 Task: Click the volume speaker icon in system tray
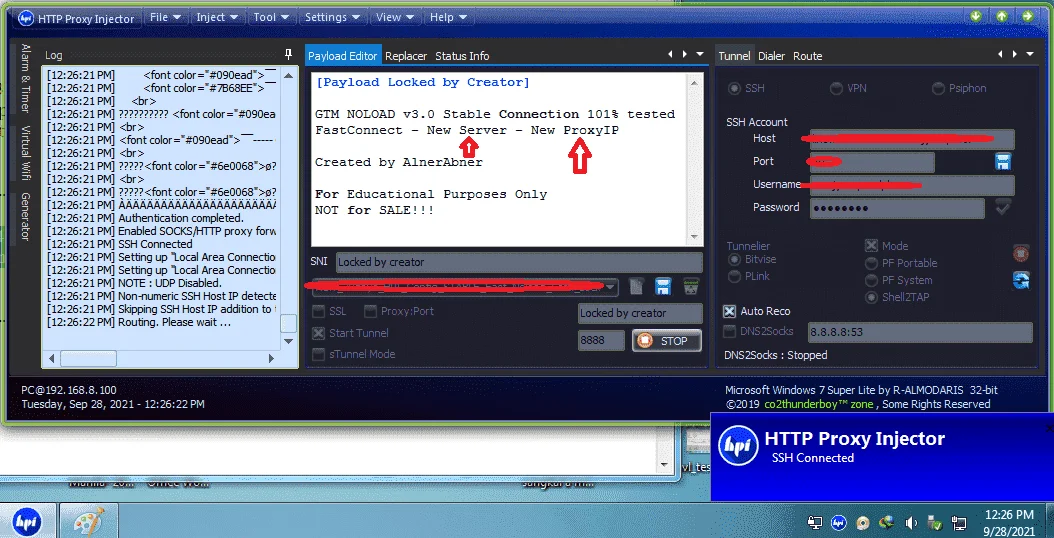pos(911,523)
